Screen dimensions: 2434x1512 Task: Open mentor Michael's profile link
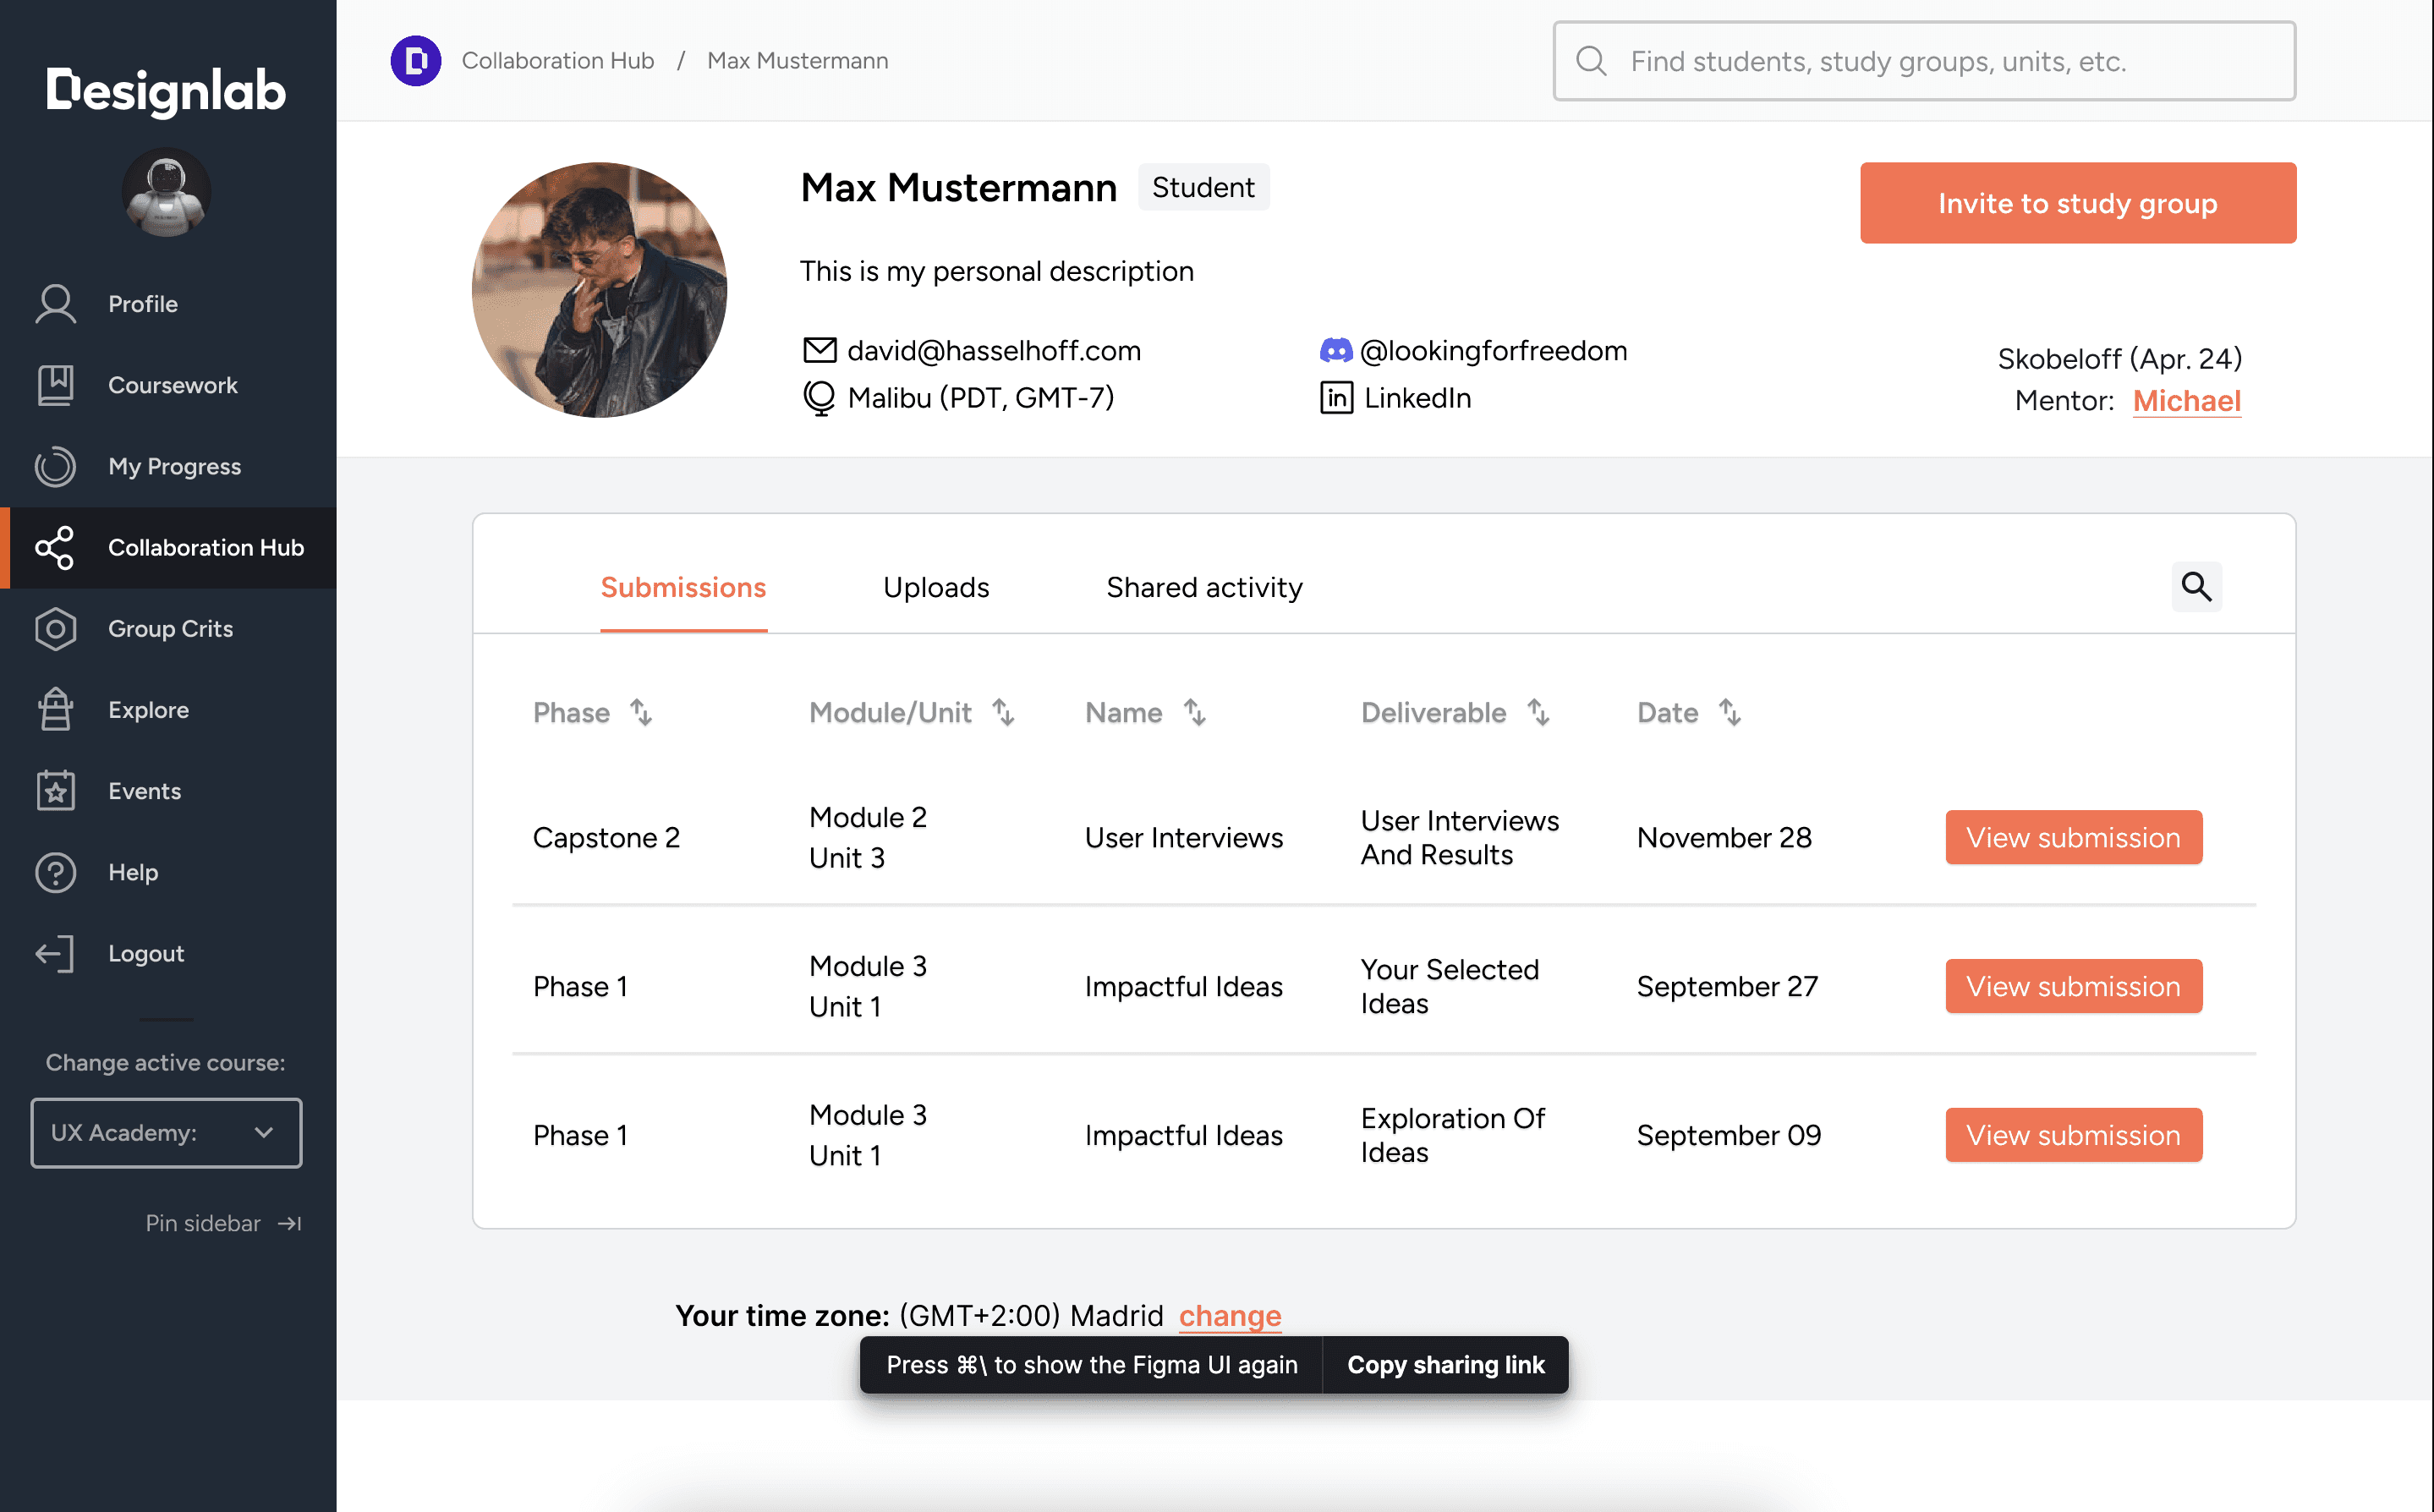[2186, 400]
